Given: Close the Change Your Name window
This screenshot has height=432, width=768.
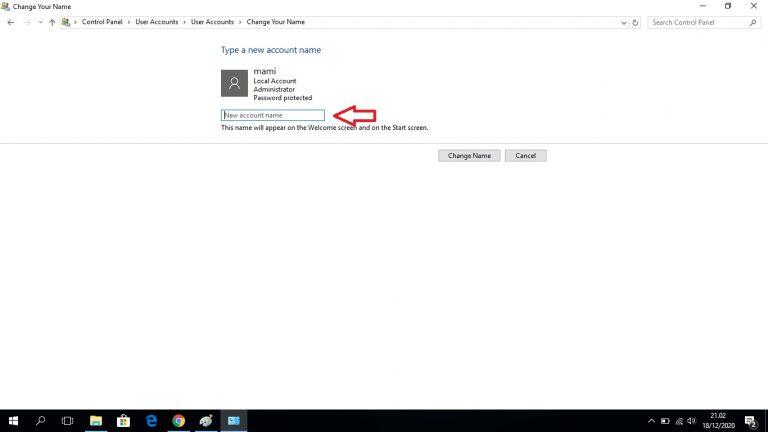Looking at the screenshot, I should pyautogui.click(x=754, y=6).
